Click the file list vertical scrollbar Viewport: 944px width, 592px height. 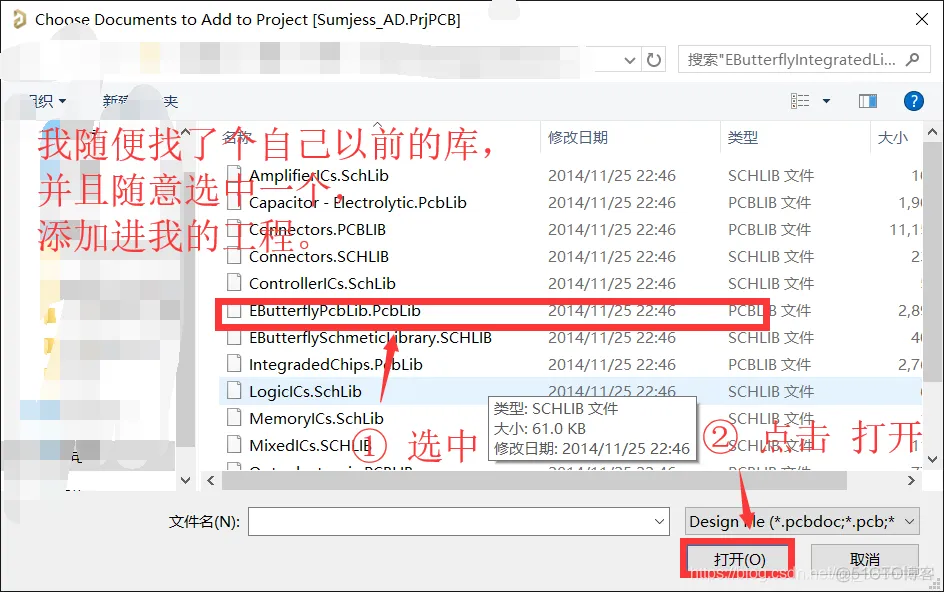click(x=933, y=261)
